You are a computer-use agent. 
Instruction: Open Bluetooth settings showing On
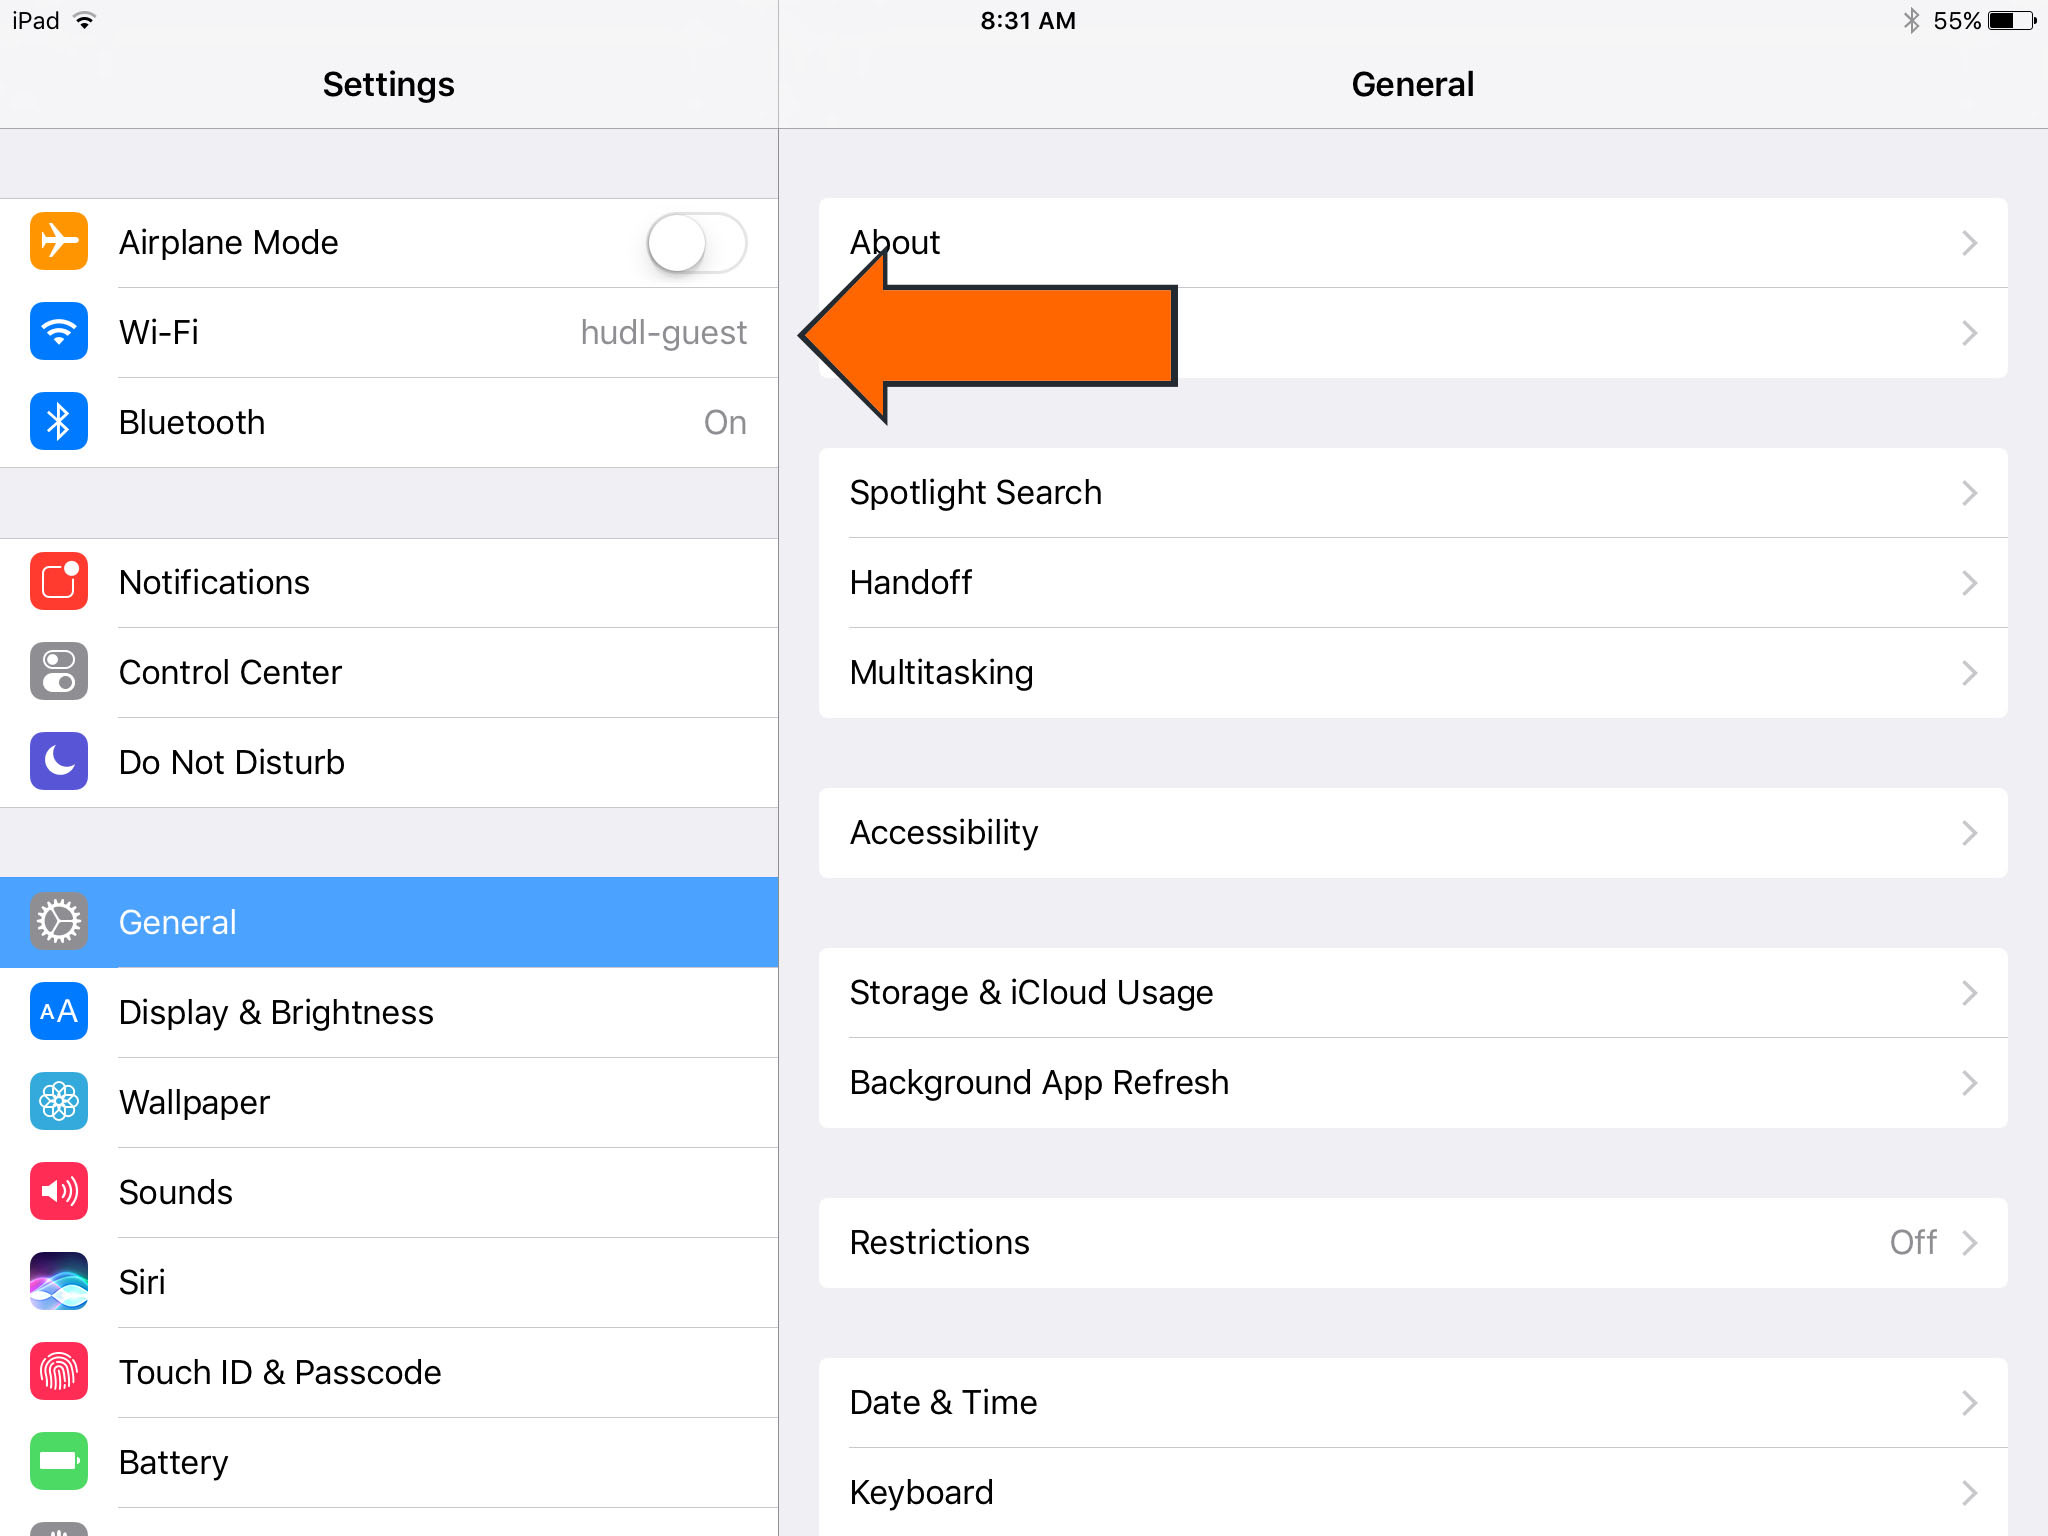pyautogui.click(x=390, y=421)
